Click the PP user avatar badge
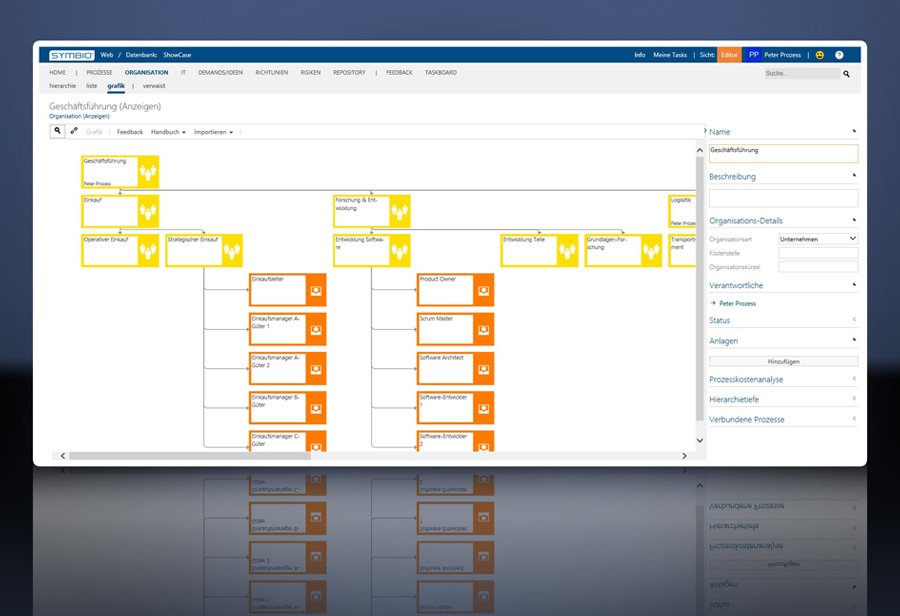The height and width of the screenshot is (616, 900). 754,55
